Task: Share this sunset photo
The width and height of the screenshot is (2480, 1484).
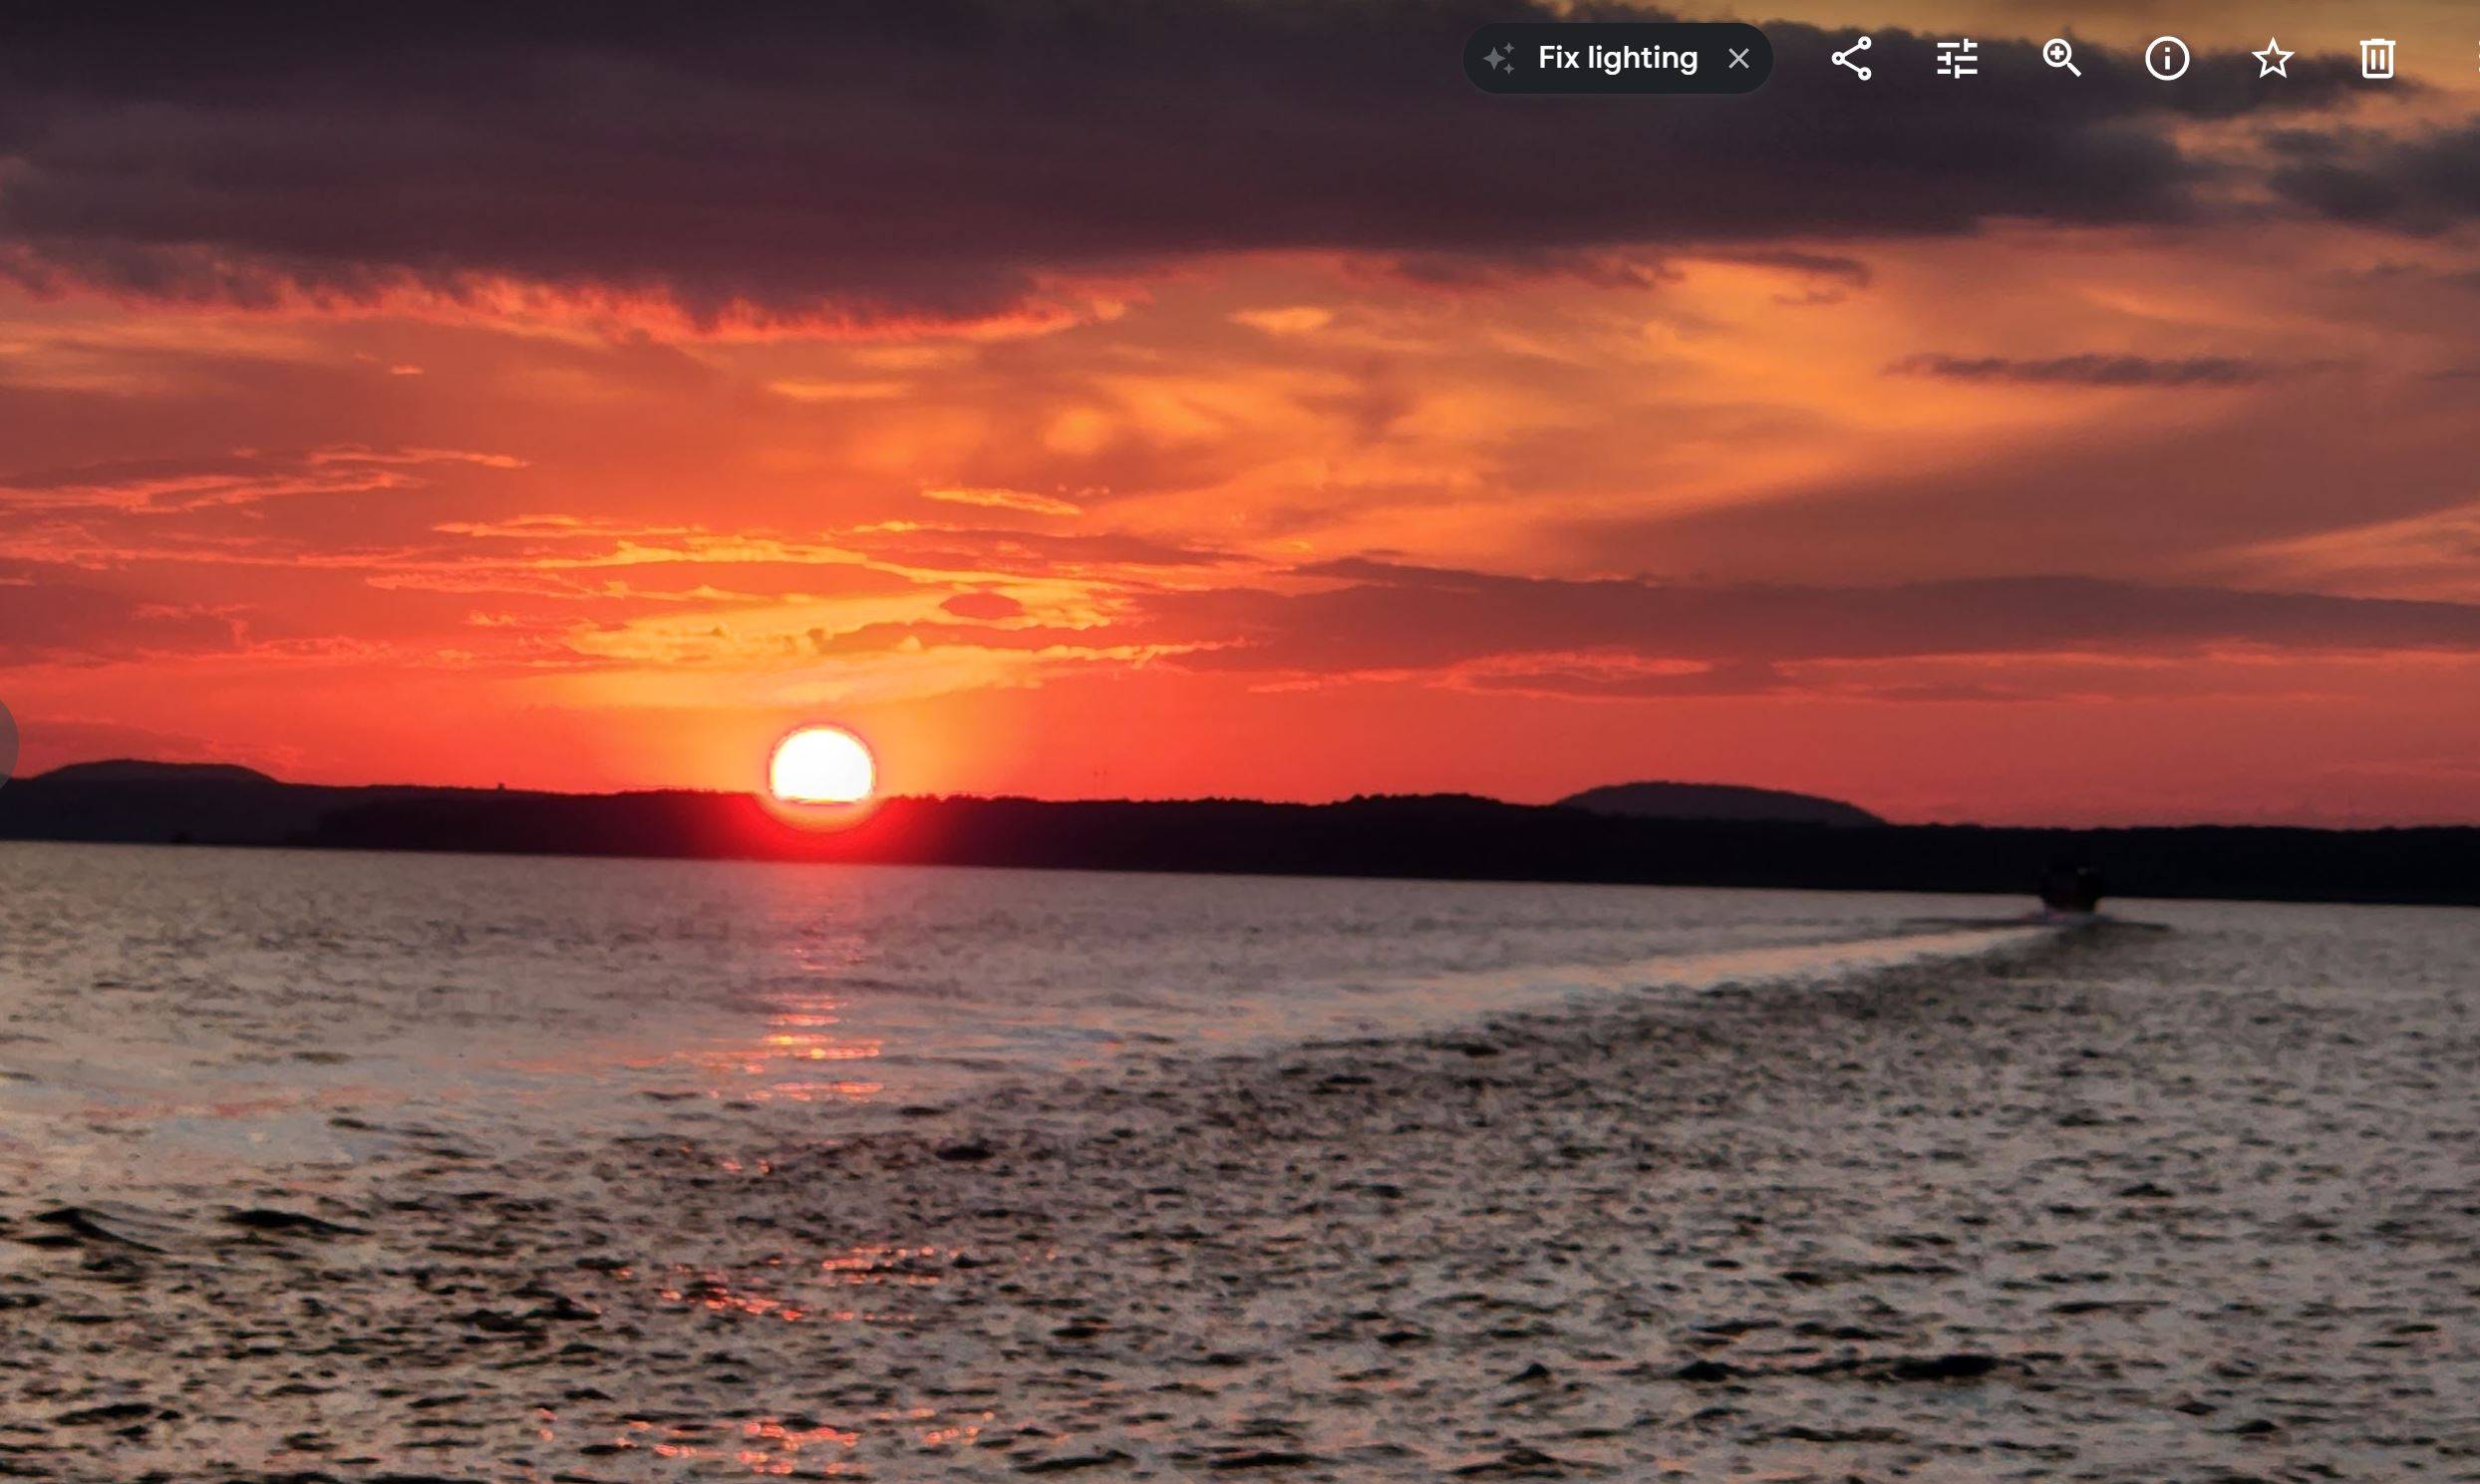Action: 1851,59
